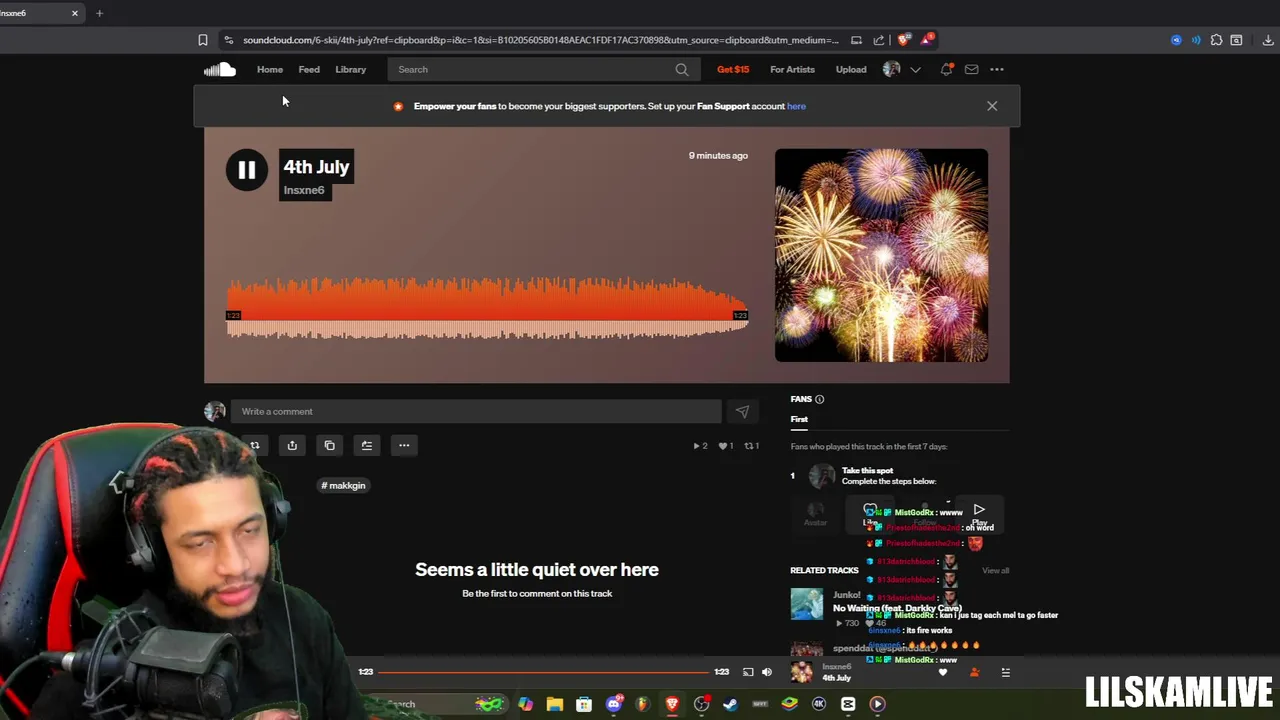Viewport: 1280px width, 720px height.
Task: Open the For Artists page
Action: click(x=792, y=69)
